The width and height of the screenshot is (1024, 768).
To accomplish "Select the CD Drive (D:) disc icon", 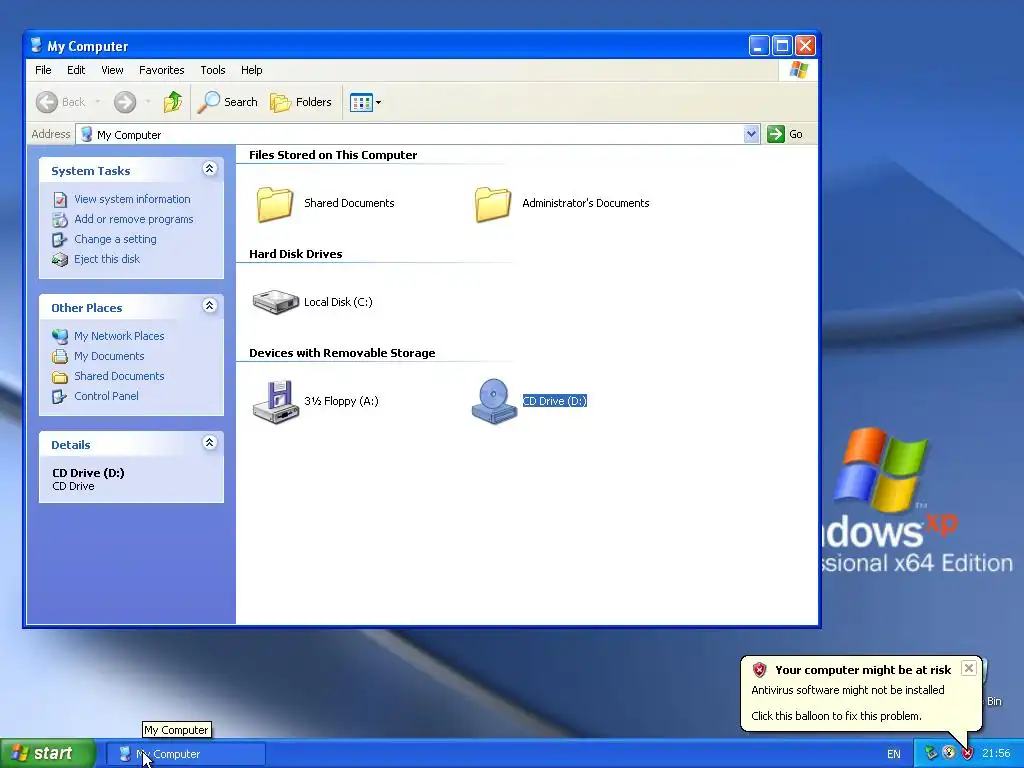I will click(x=494, y=402).
